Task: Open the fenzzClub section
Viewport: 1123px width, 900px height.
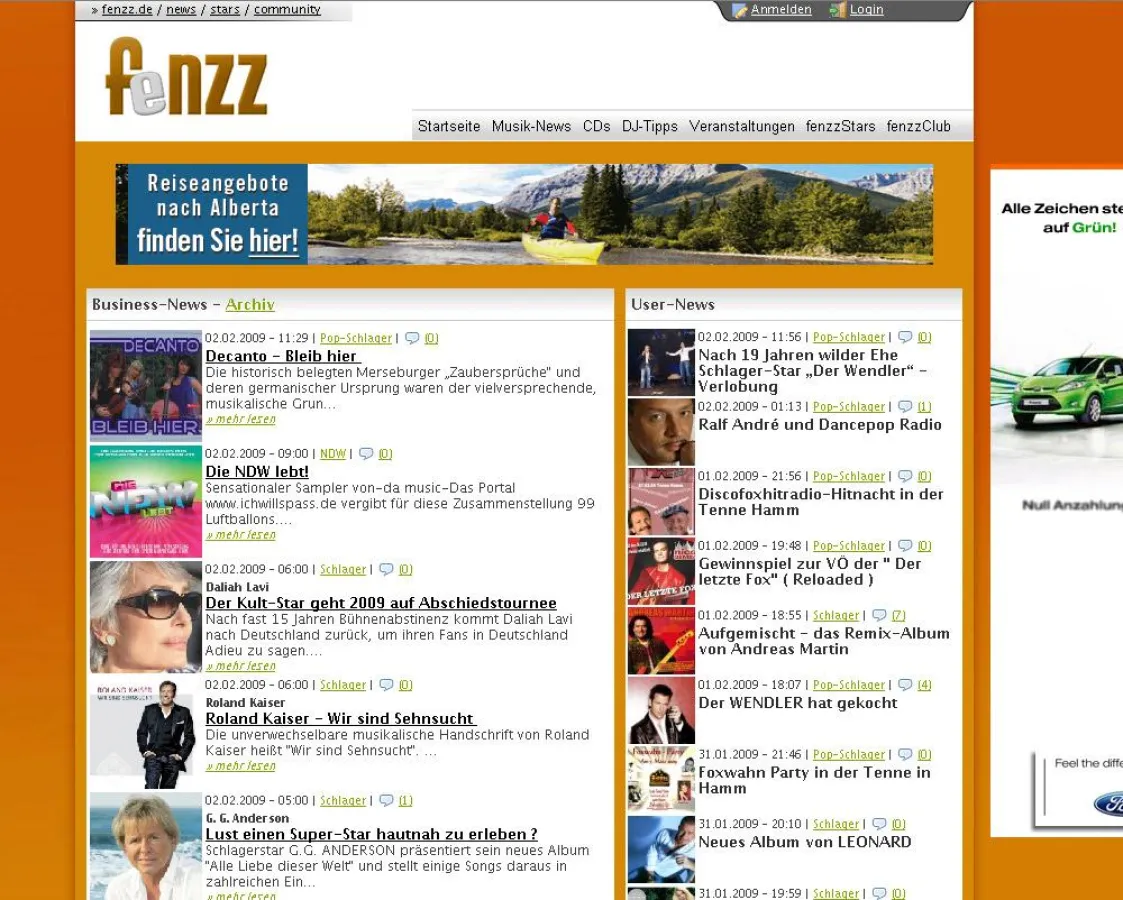Action: pos(918,126)
